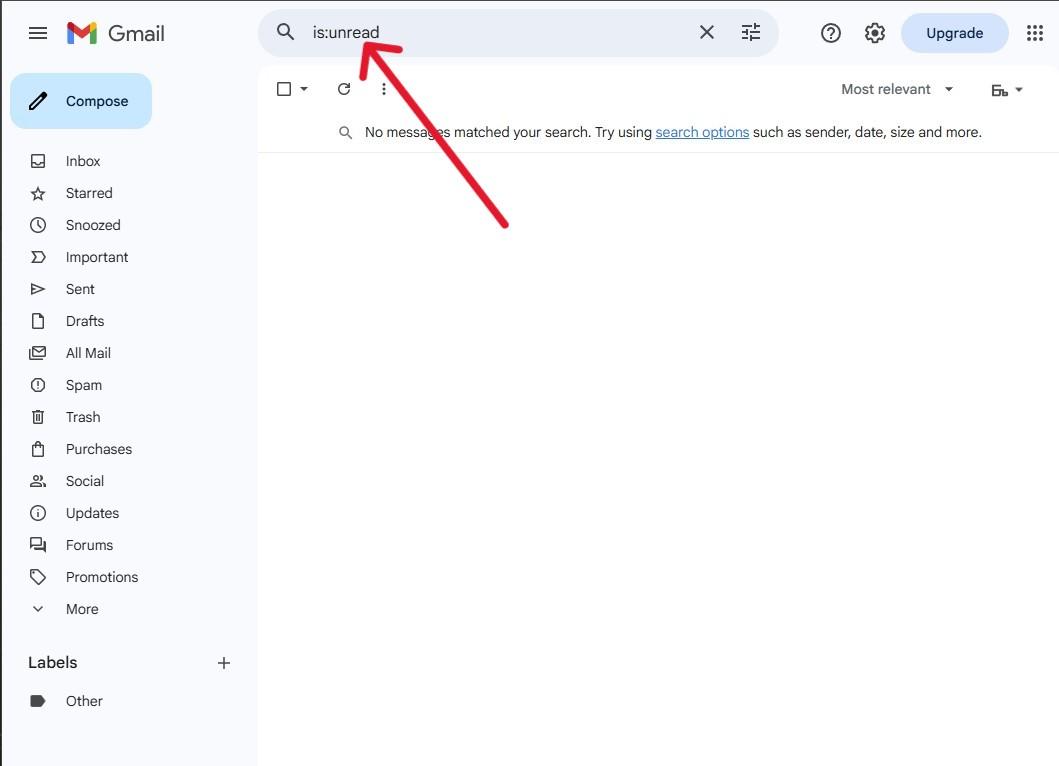Open the Starred folder
Viewport: 1059px width, 766px height.
tap(89, 193)
